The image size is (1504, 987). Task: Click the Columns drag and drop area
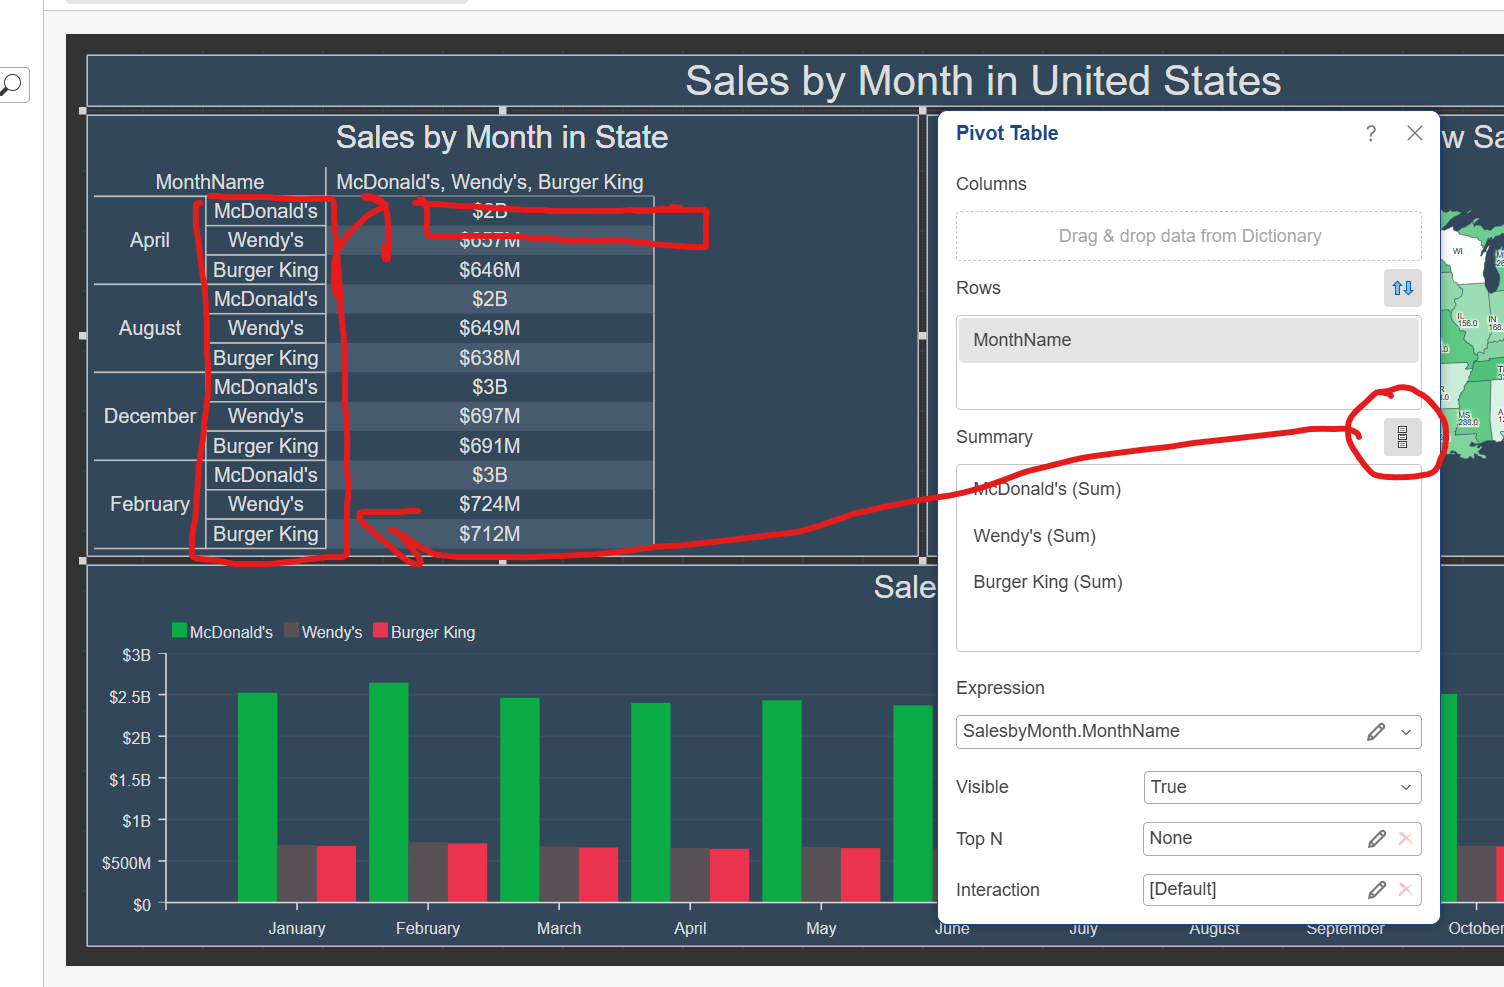1188,236
